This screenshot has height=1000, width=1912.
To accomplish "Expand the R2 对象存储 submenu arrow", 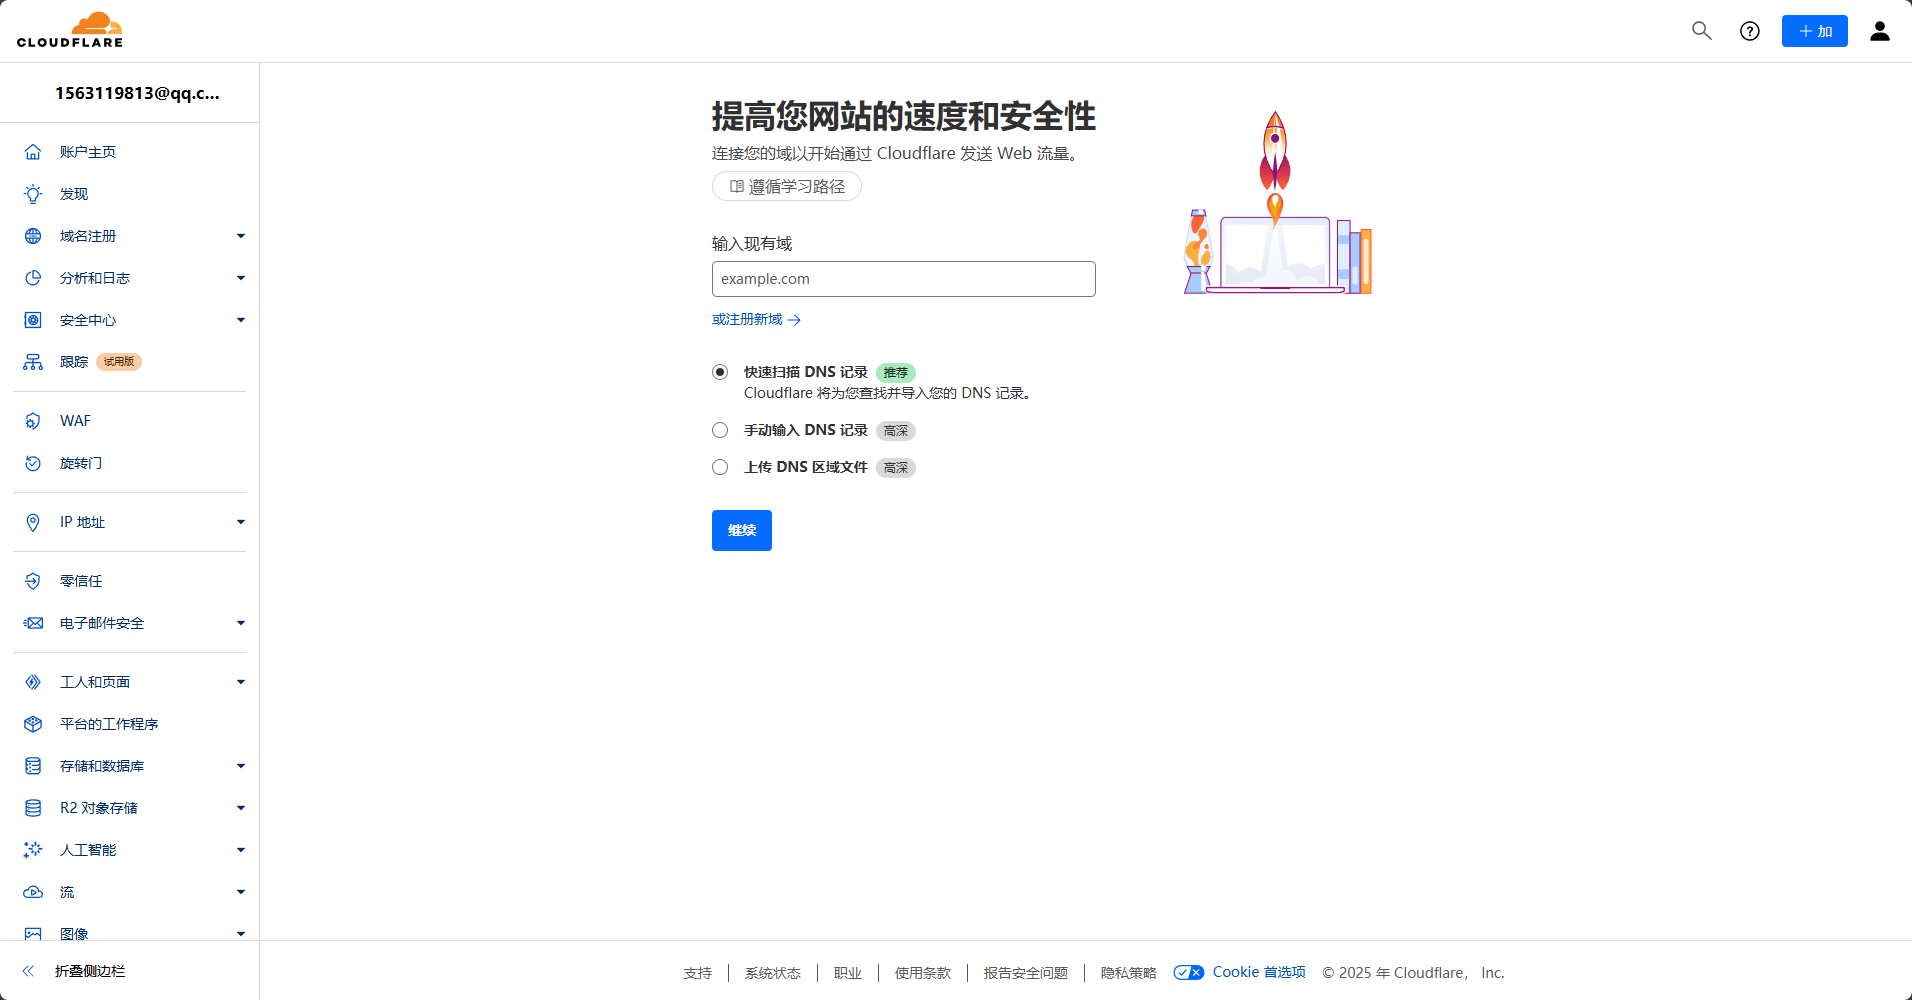I will click(241, 808).
